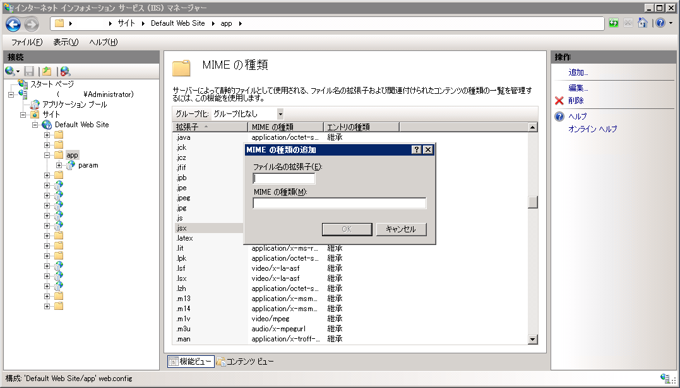Select the アプリケーション プール icon
The image size is (680, 388).
tap(35, 104)
